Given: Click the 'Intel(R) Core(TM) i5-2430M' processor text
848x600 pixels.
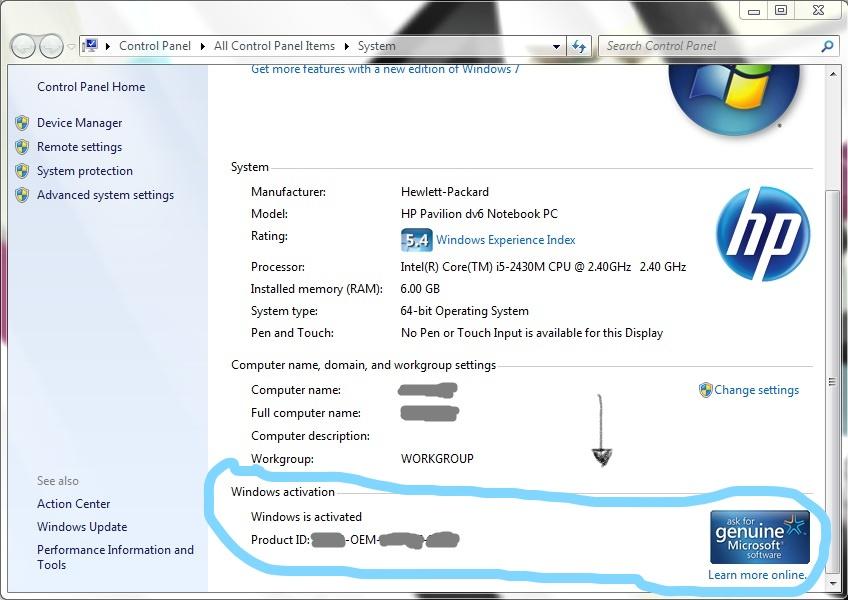Looking at the screenshot, I should point(543,267).
